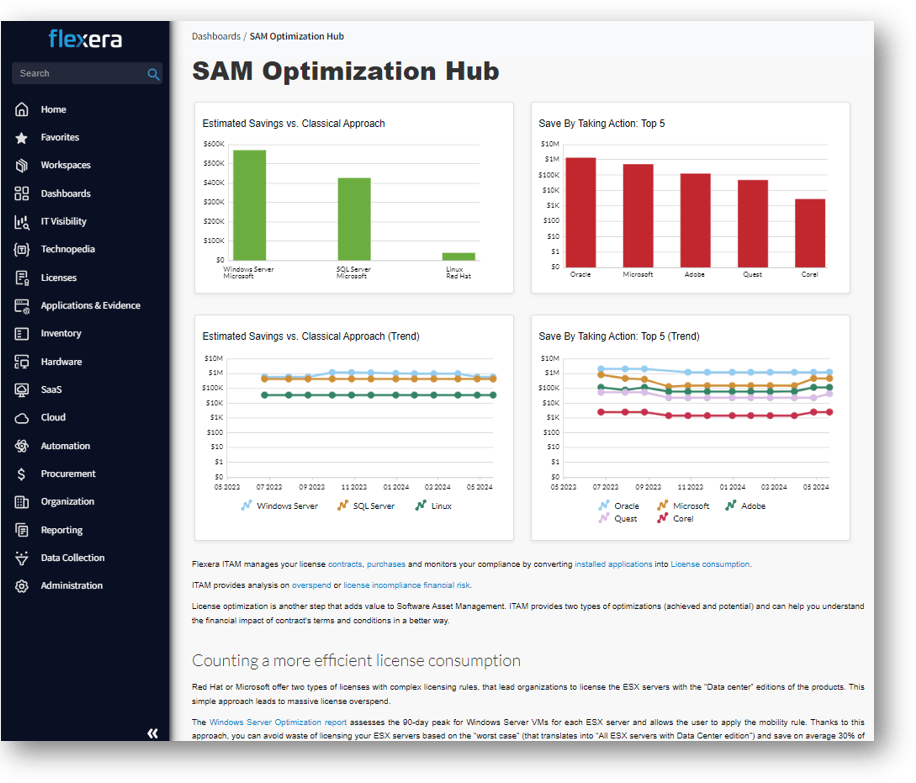Click the SAM Optimization Hub breadcrumb text
Image resolution: width=916 pixels, height=783 pixels.
coord(297,36)
